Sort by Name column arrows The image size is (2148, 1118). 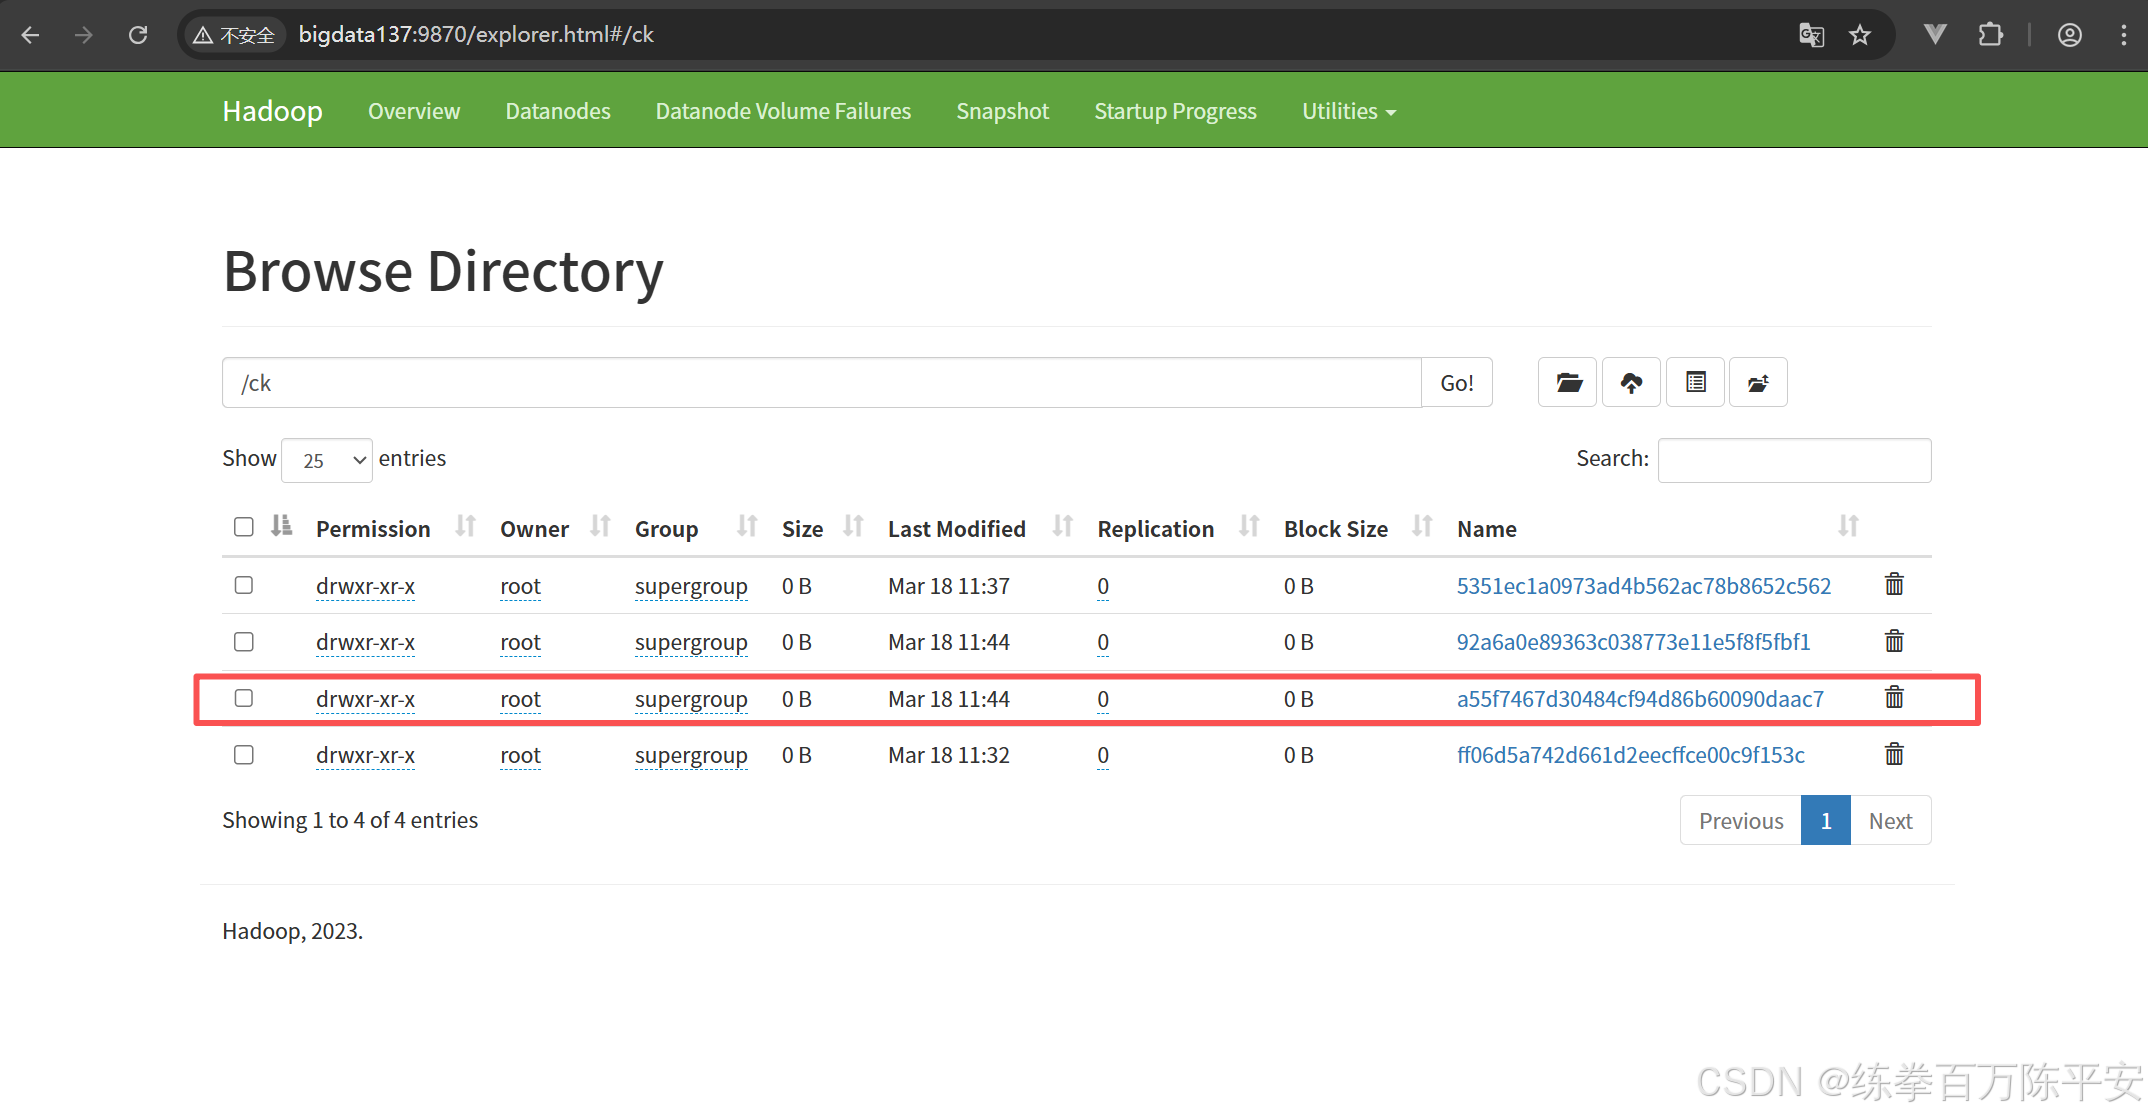coord(1847,527)
